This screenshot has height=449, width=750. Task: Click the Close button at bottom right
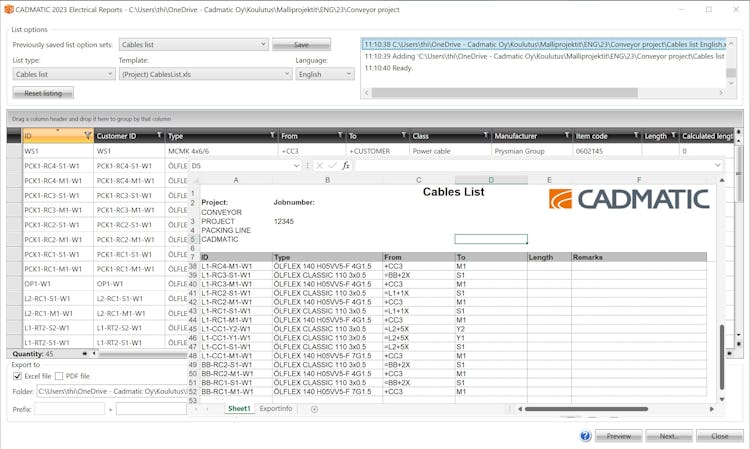(x=719, y=436)
